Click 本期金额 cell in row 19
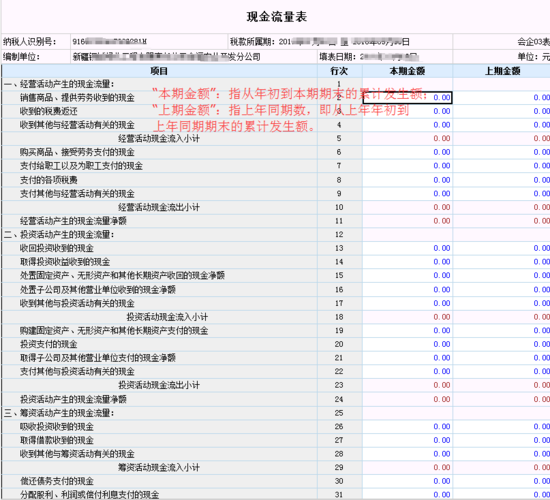 tap(407, 331)
